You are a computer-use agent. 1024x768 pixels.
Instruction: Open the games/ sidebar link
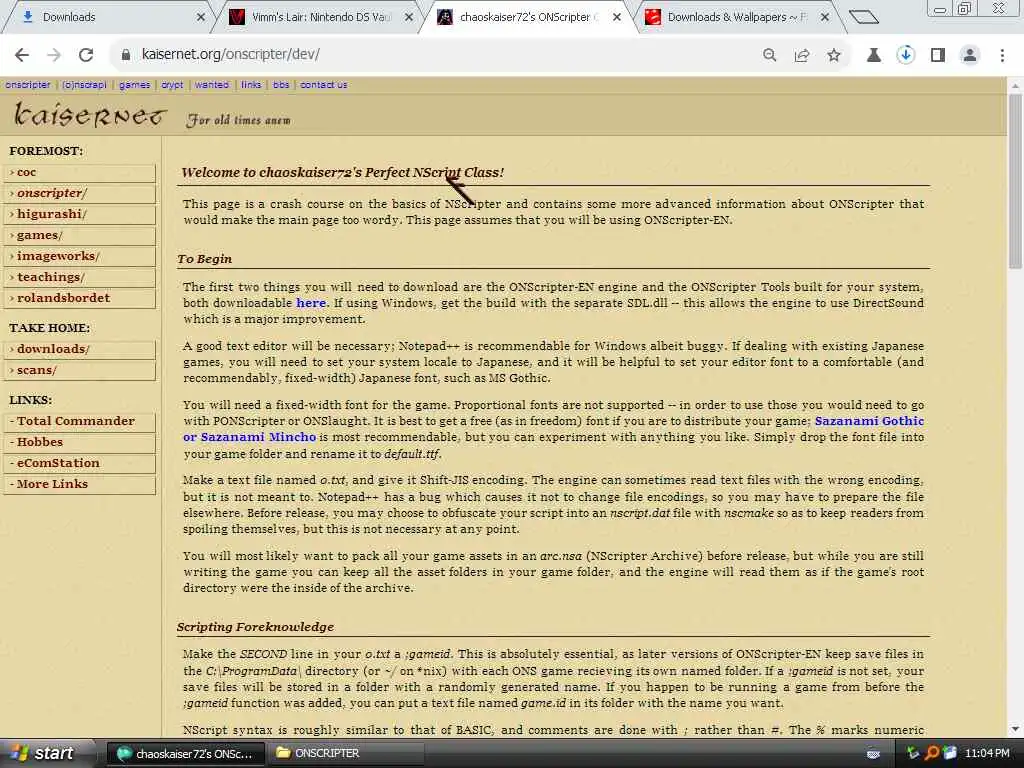[x=80, y=235]
